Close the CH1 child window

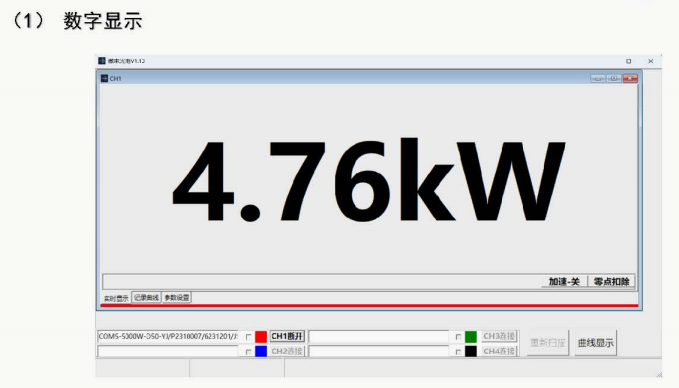point(630,78)
